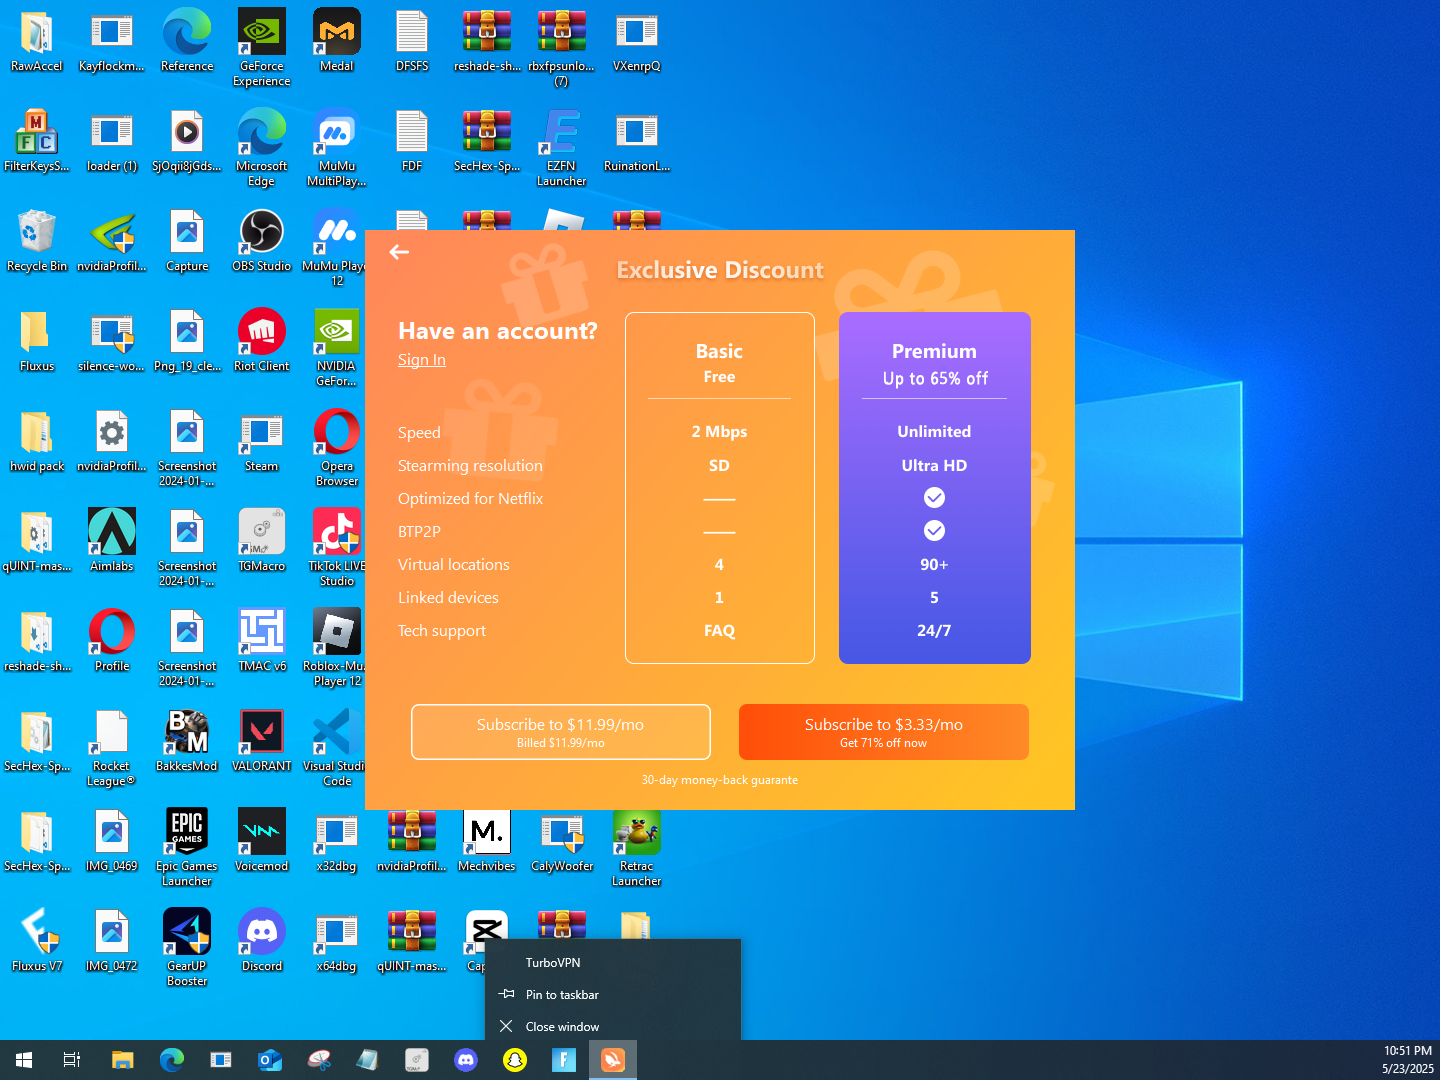Select VXenrpQ desktop icon
Screen dimensions: 1440x1080
(637, 42)
